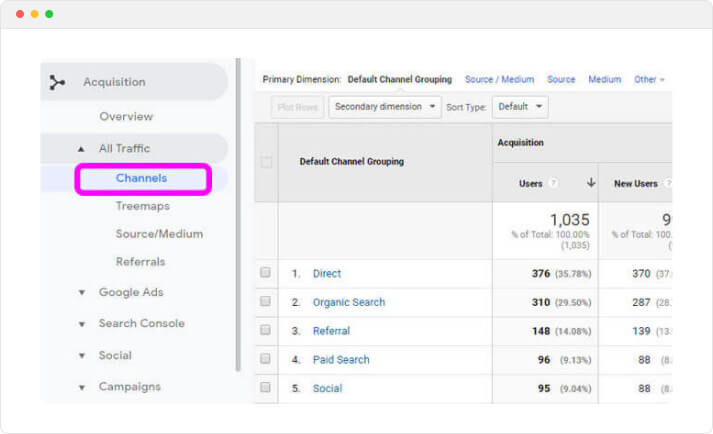Open the Secondary dimension dropdown

[385, 107]
